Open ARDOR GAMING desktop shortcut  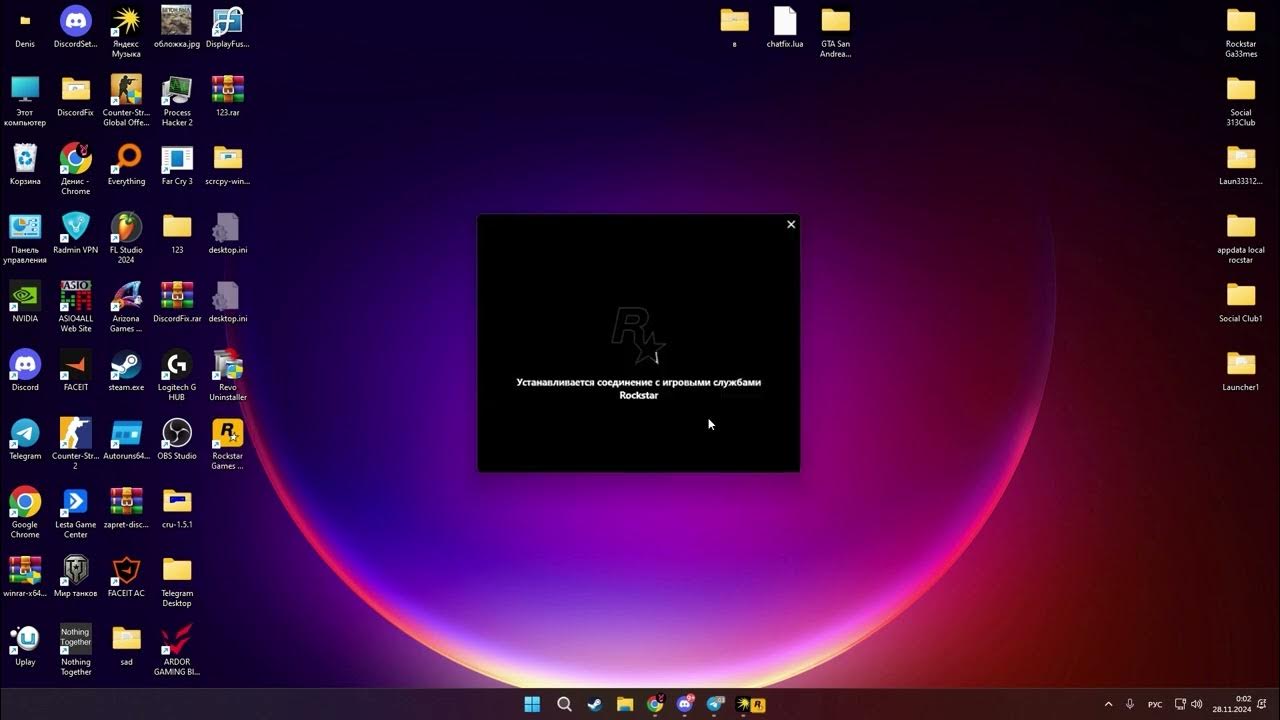tap(177, 649)
